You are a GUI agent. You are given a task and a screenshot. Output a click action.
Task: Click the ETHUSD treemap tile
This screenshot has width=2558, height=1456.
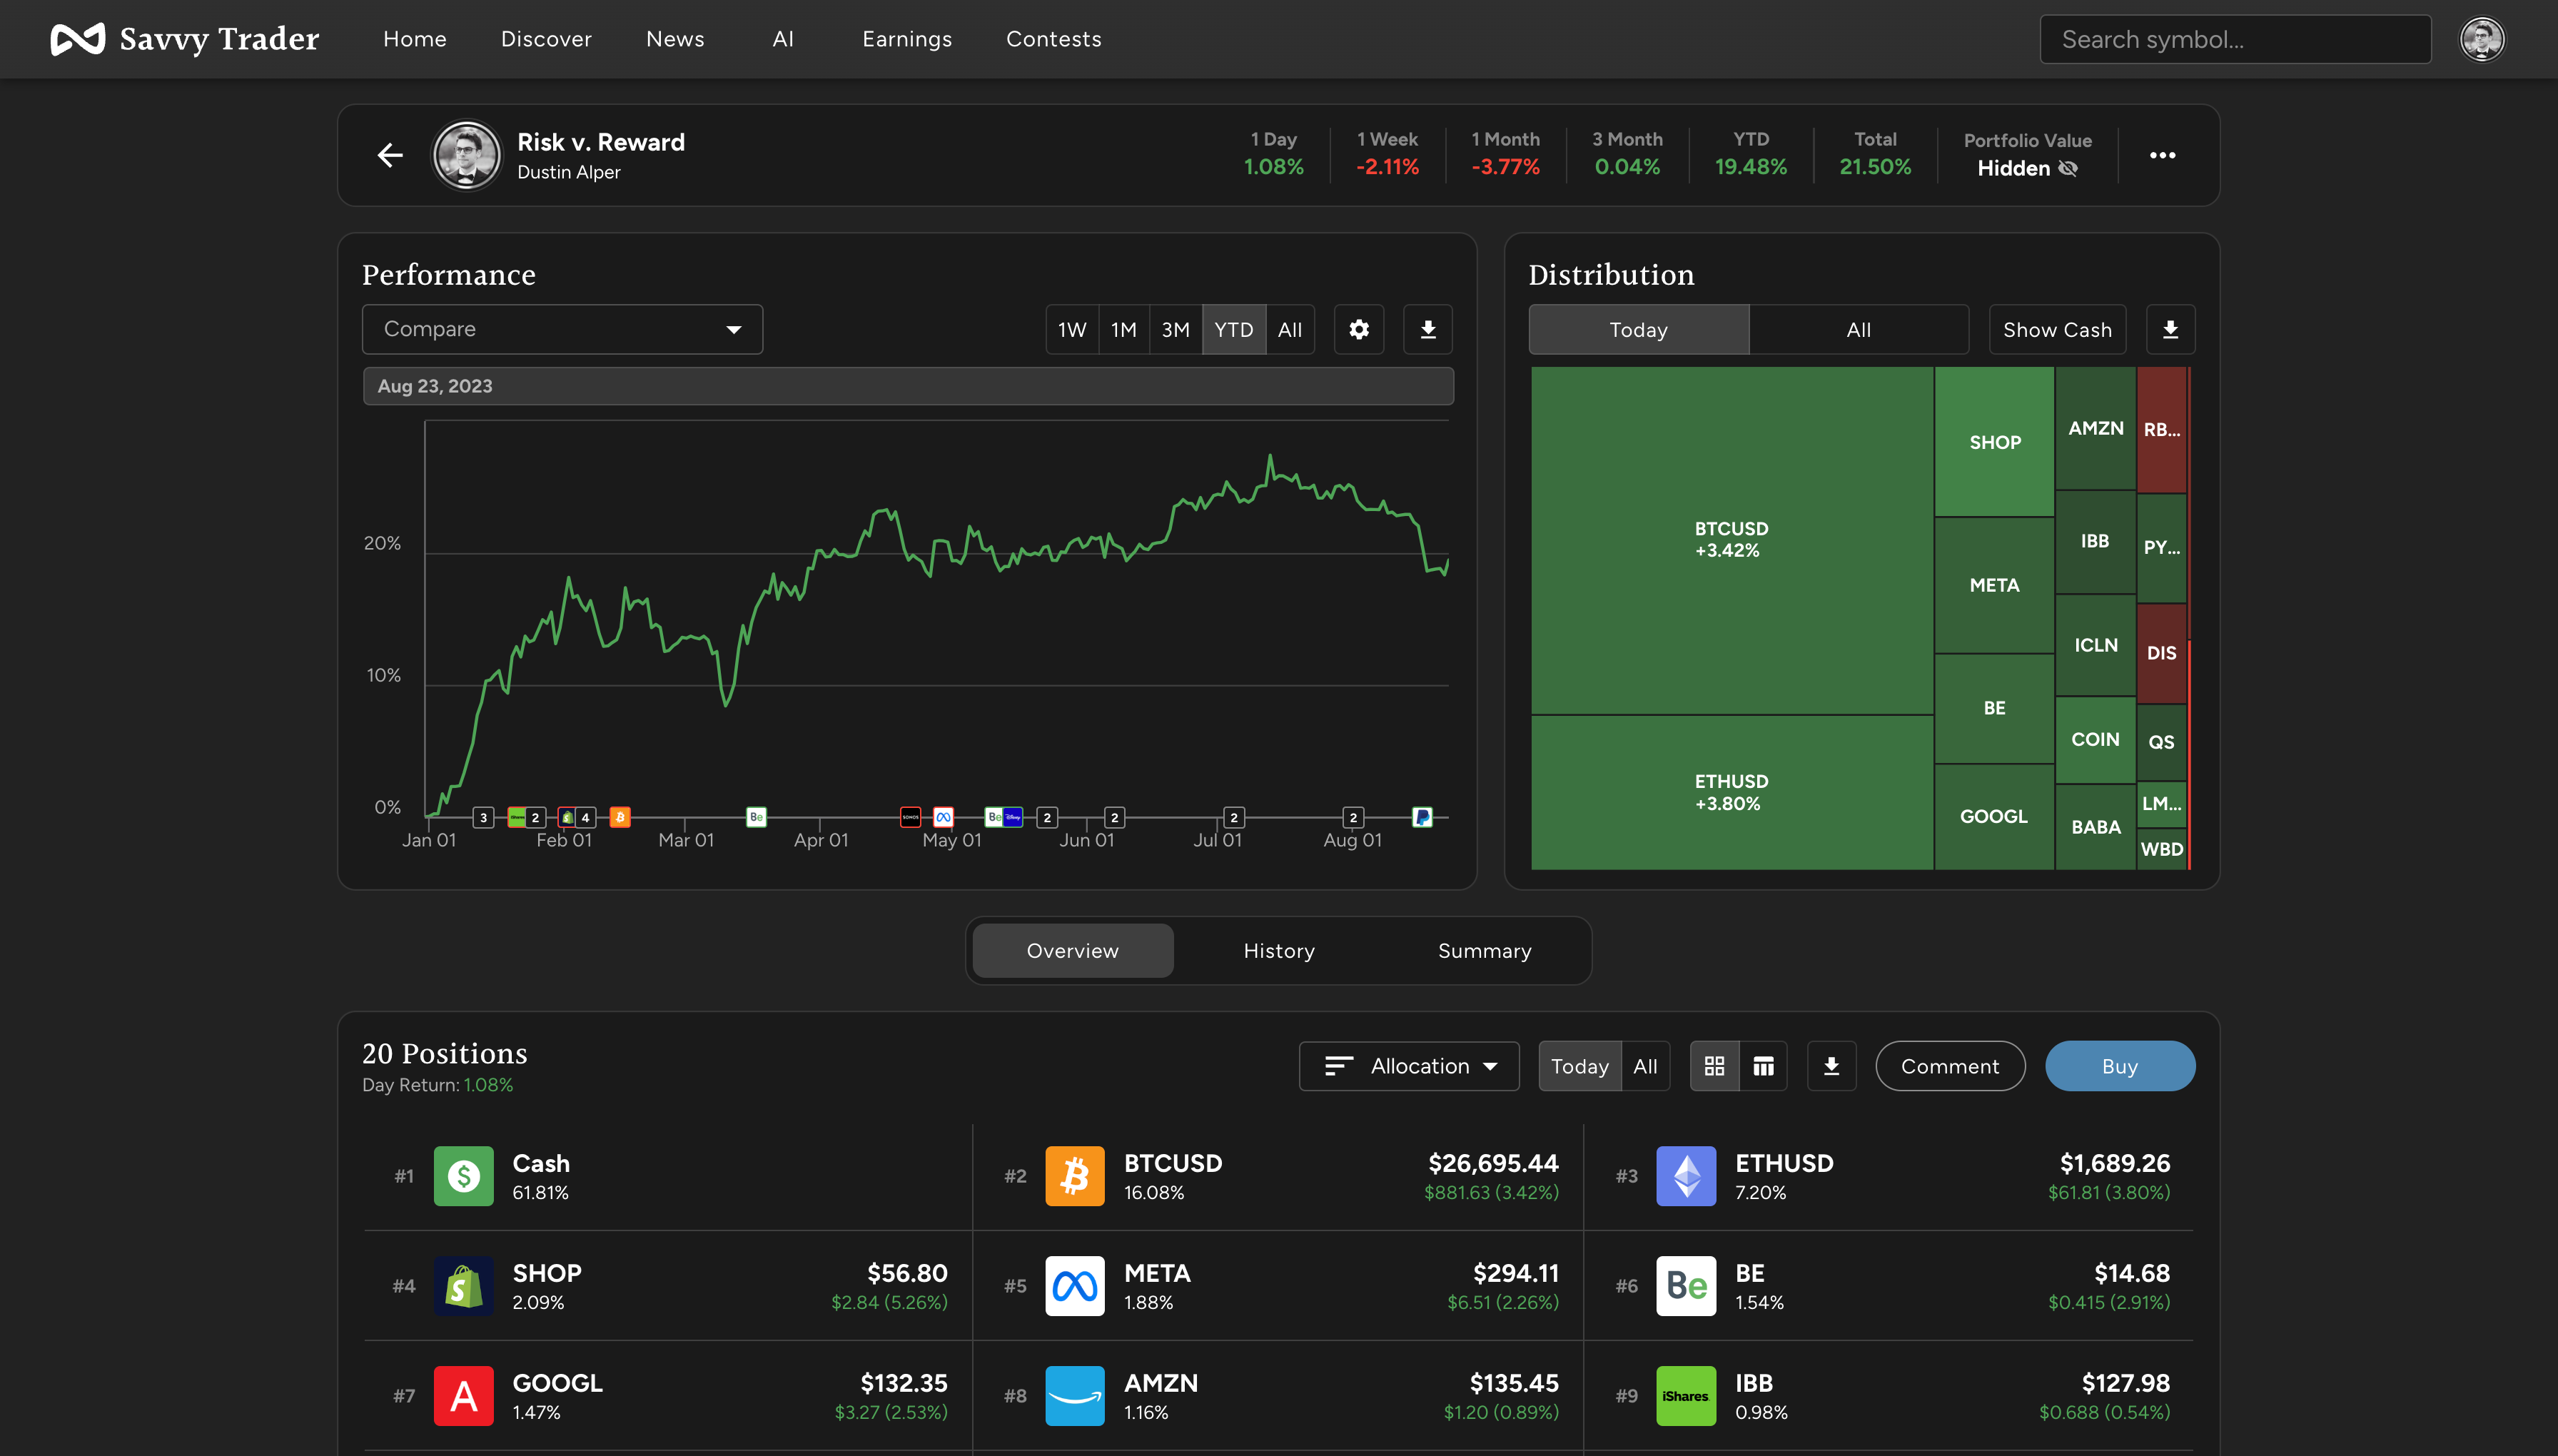[1731, 792]
